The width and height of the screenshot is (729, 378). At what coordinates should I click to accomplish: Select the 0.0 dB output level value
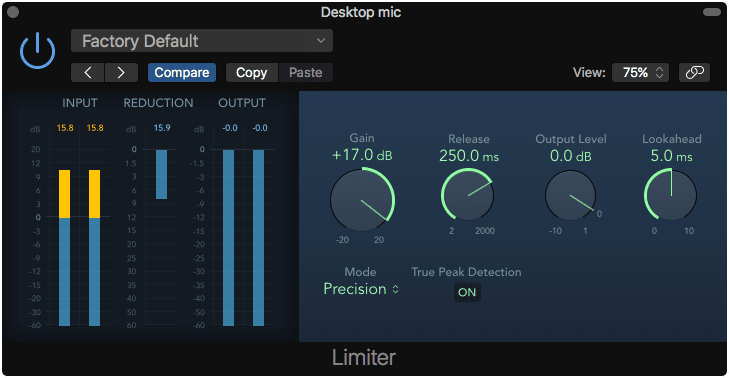(x=570, y=156)
